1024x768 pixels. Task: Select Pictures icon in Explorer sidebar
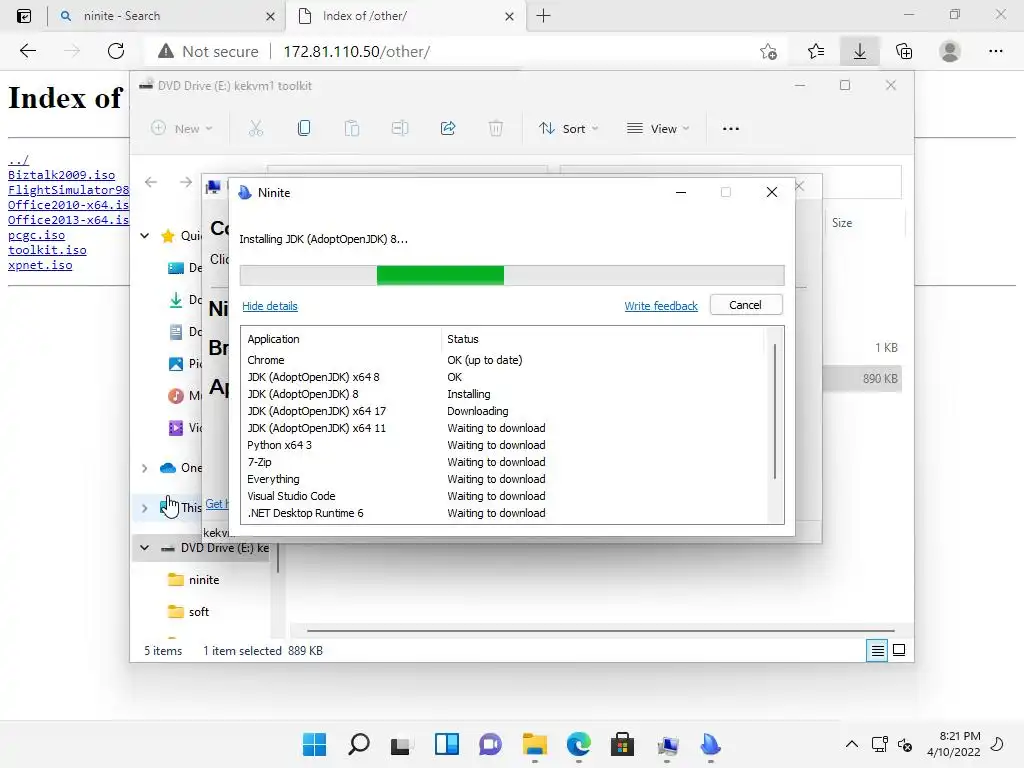click(x=176, y=364)
